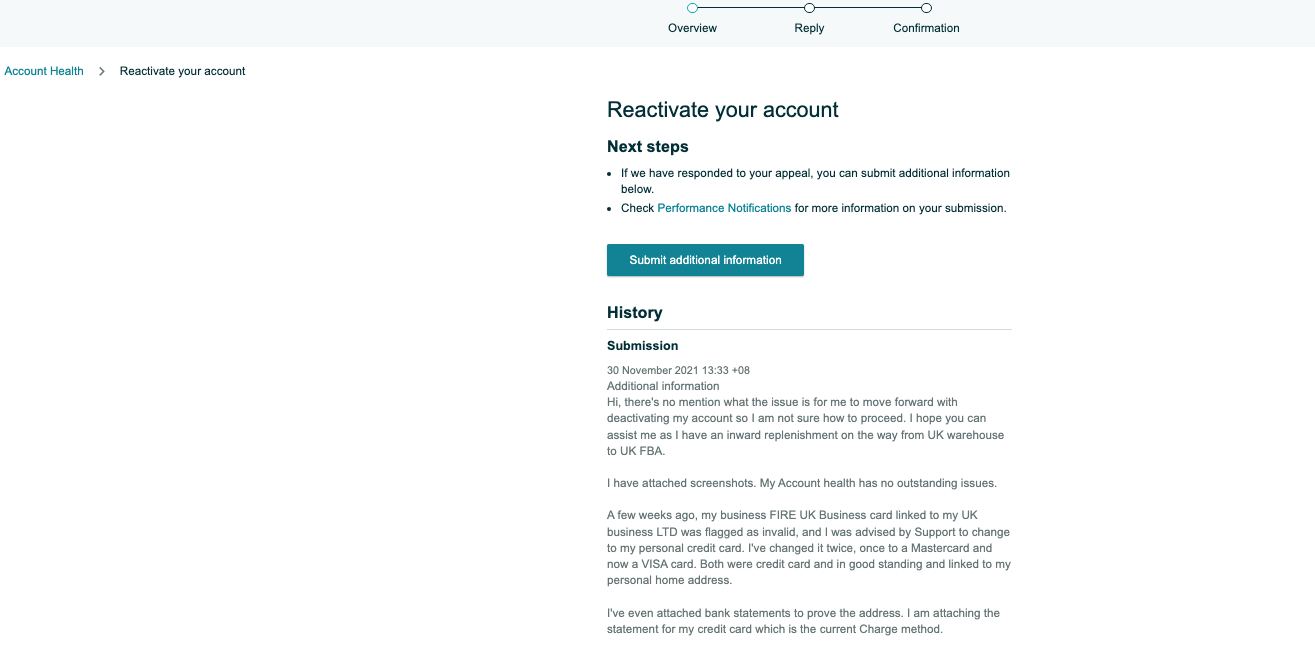The image size is (1315, 652).
Task: Select the Overview step label
Action: [x=692, y=28]
